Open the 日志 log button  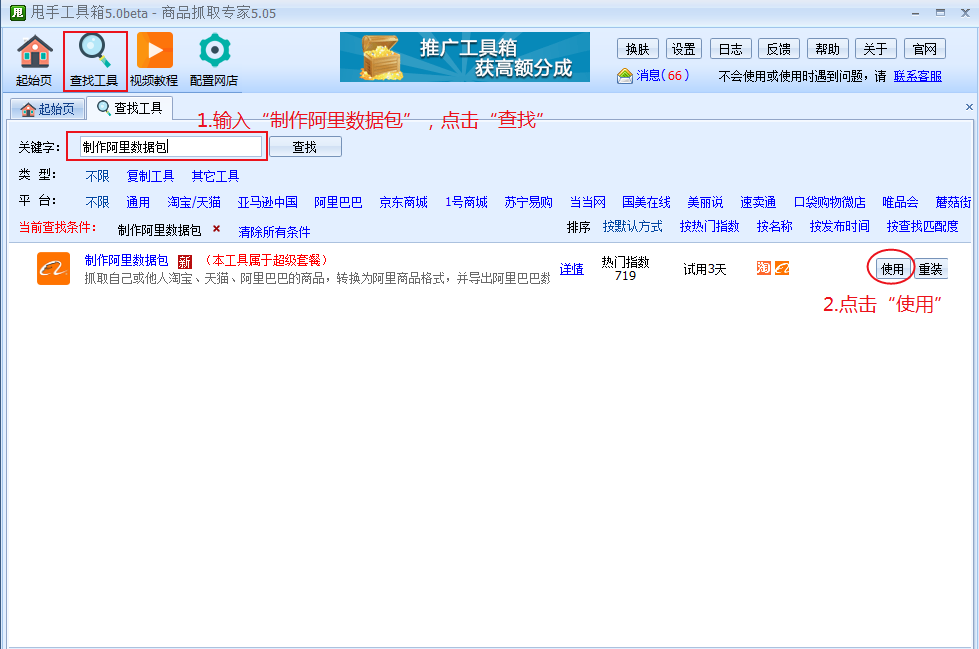(x=731, y=49)
